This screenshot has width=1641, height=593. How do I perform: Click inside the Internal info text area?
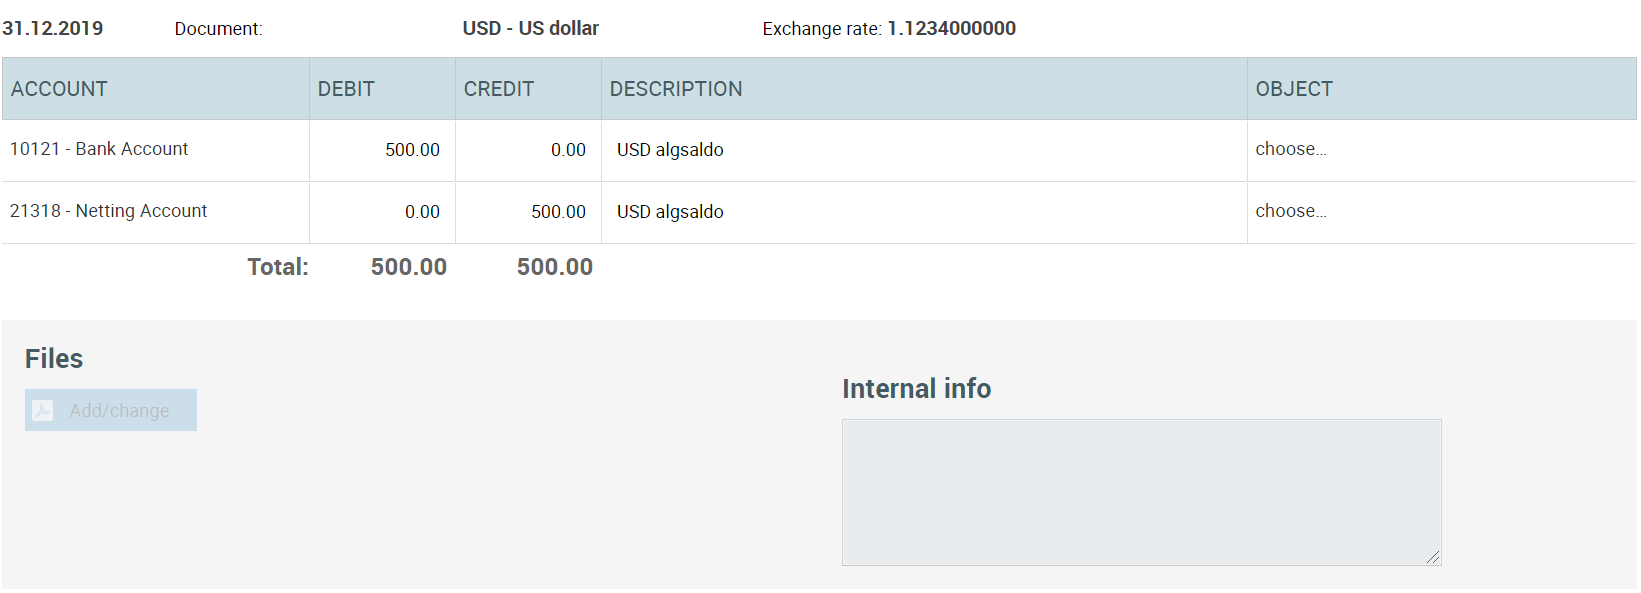pos(1141,492)
